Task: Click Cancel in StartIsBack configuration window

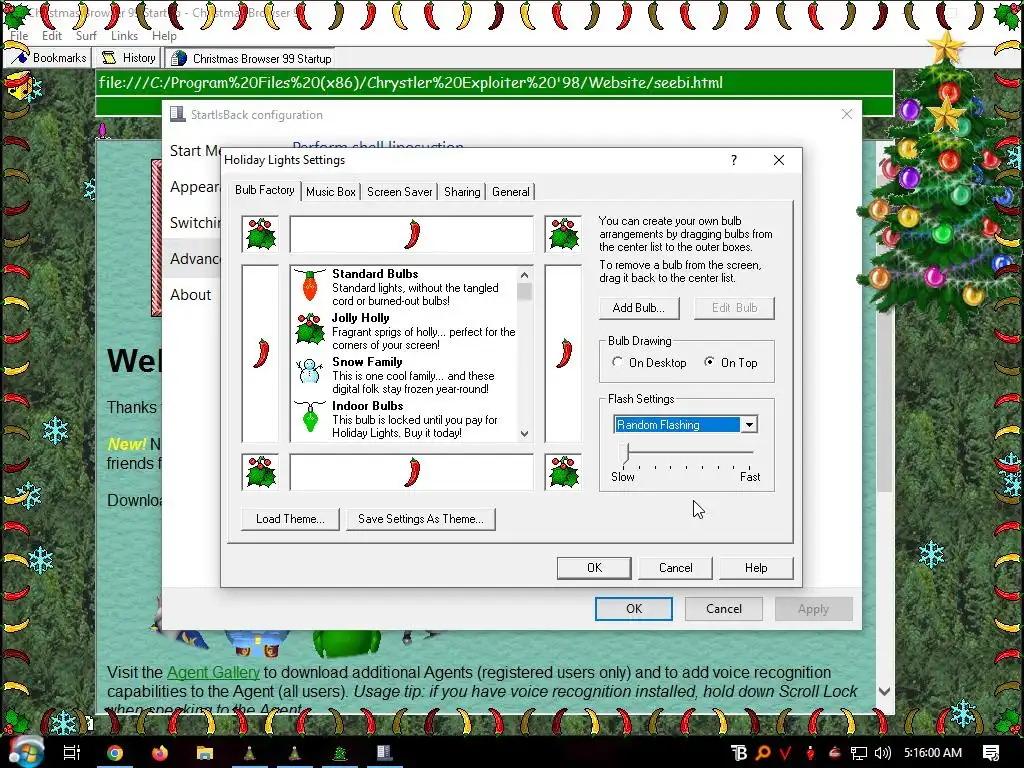Action: pos(724,609)
